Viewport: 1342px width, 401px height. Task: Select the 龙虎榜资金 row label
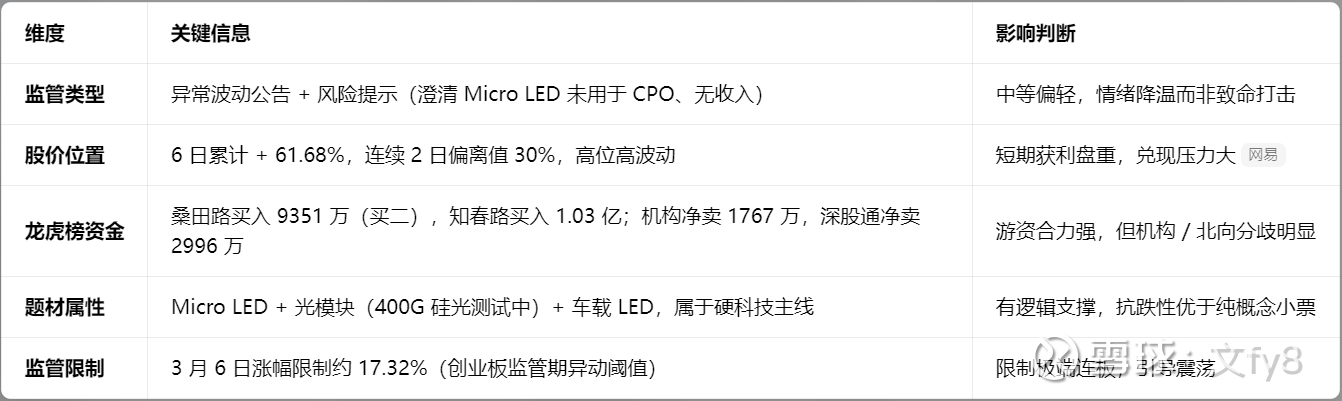coord(75,232)
